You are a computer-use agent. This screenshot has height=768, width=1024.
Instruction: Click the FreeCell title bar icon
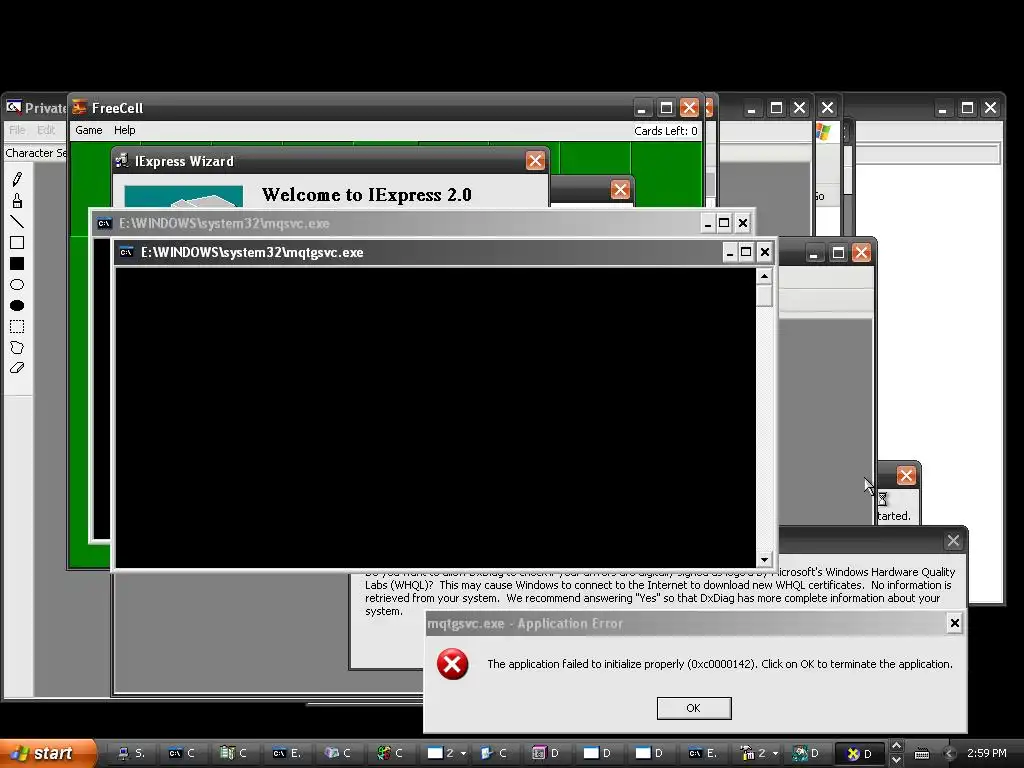tap(80, 107)
